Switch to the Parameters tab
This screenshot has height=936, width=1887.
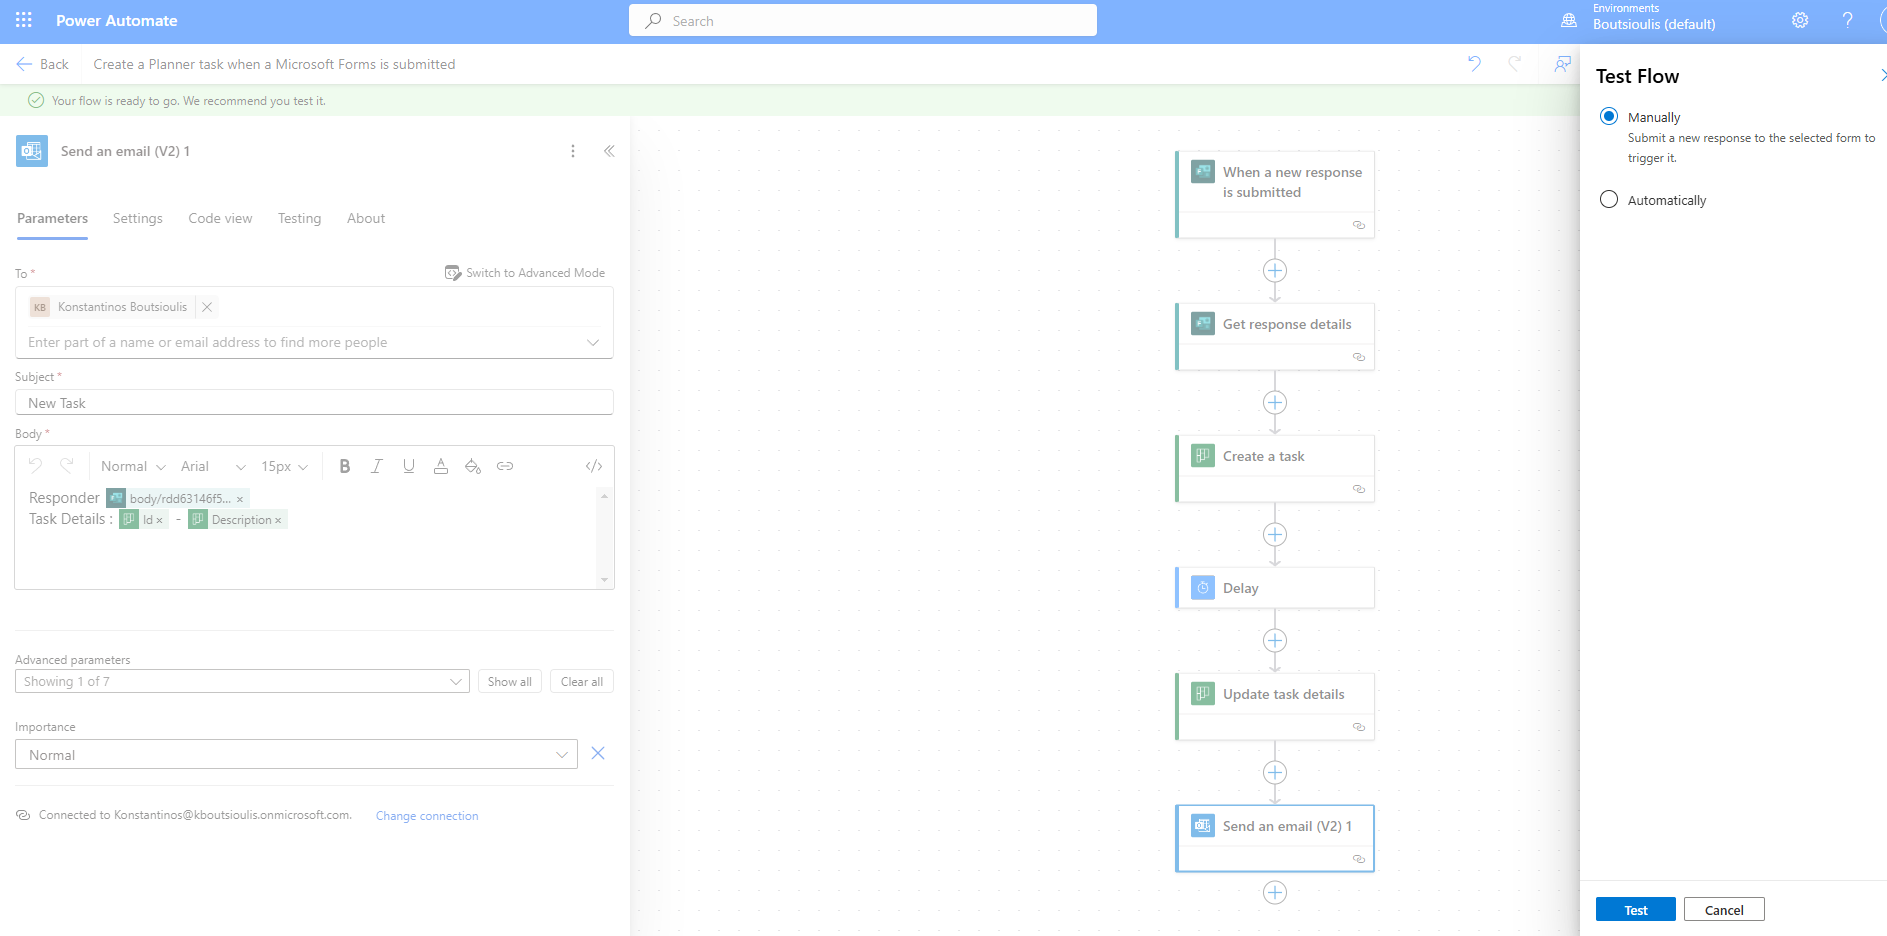(x=52, y=218)
